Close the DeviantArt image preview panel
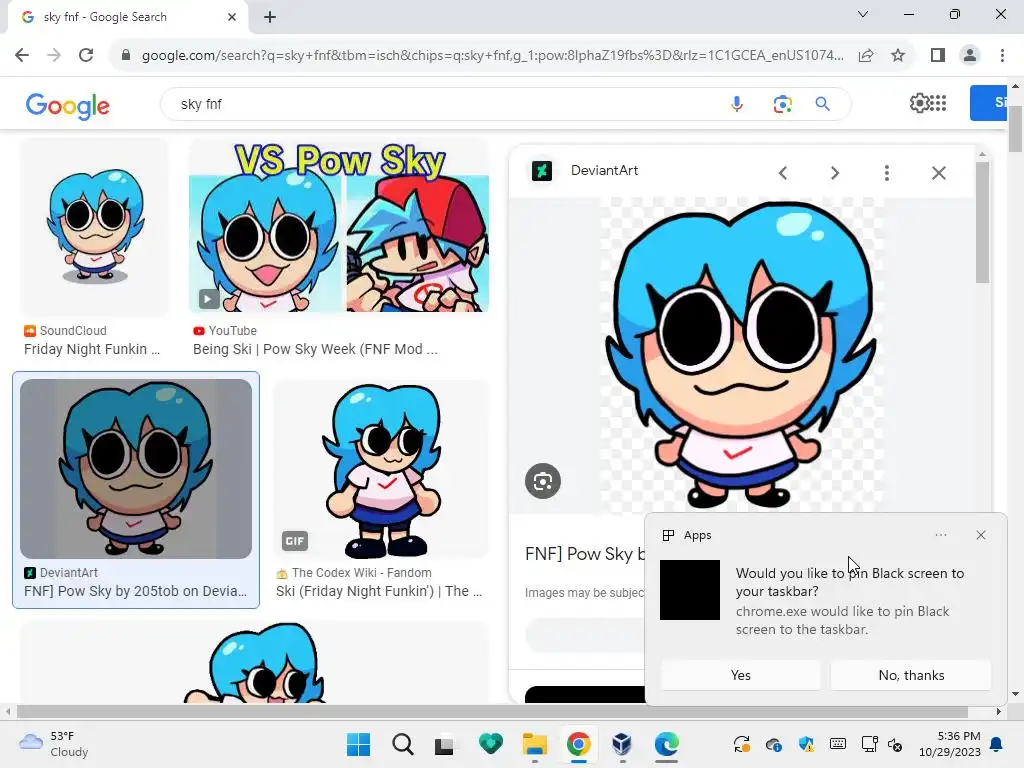The image size is (1024, 768). 938,173
